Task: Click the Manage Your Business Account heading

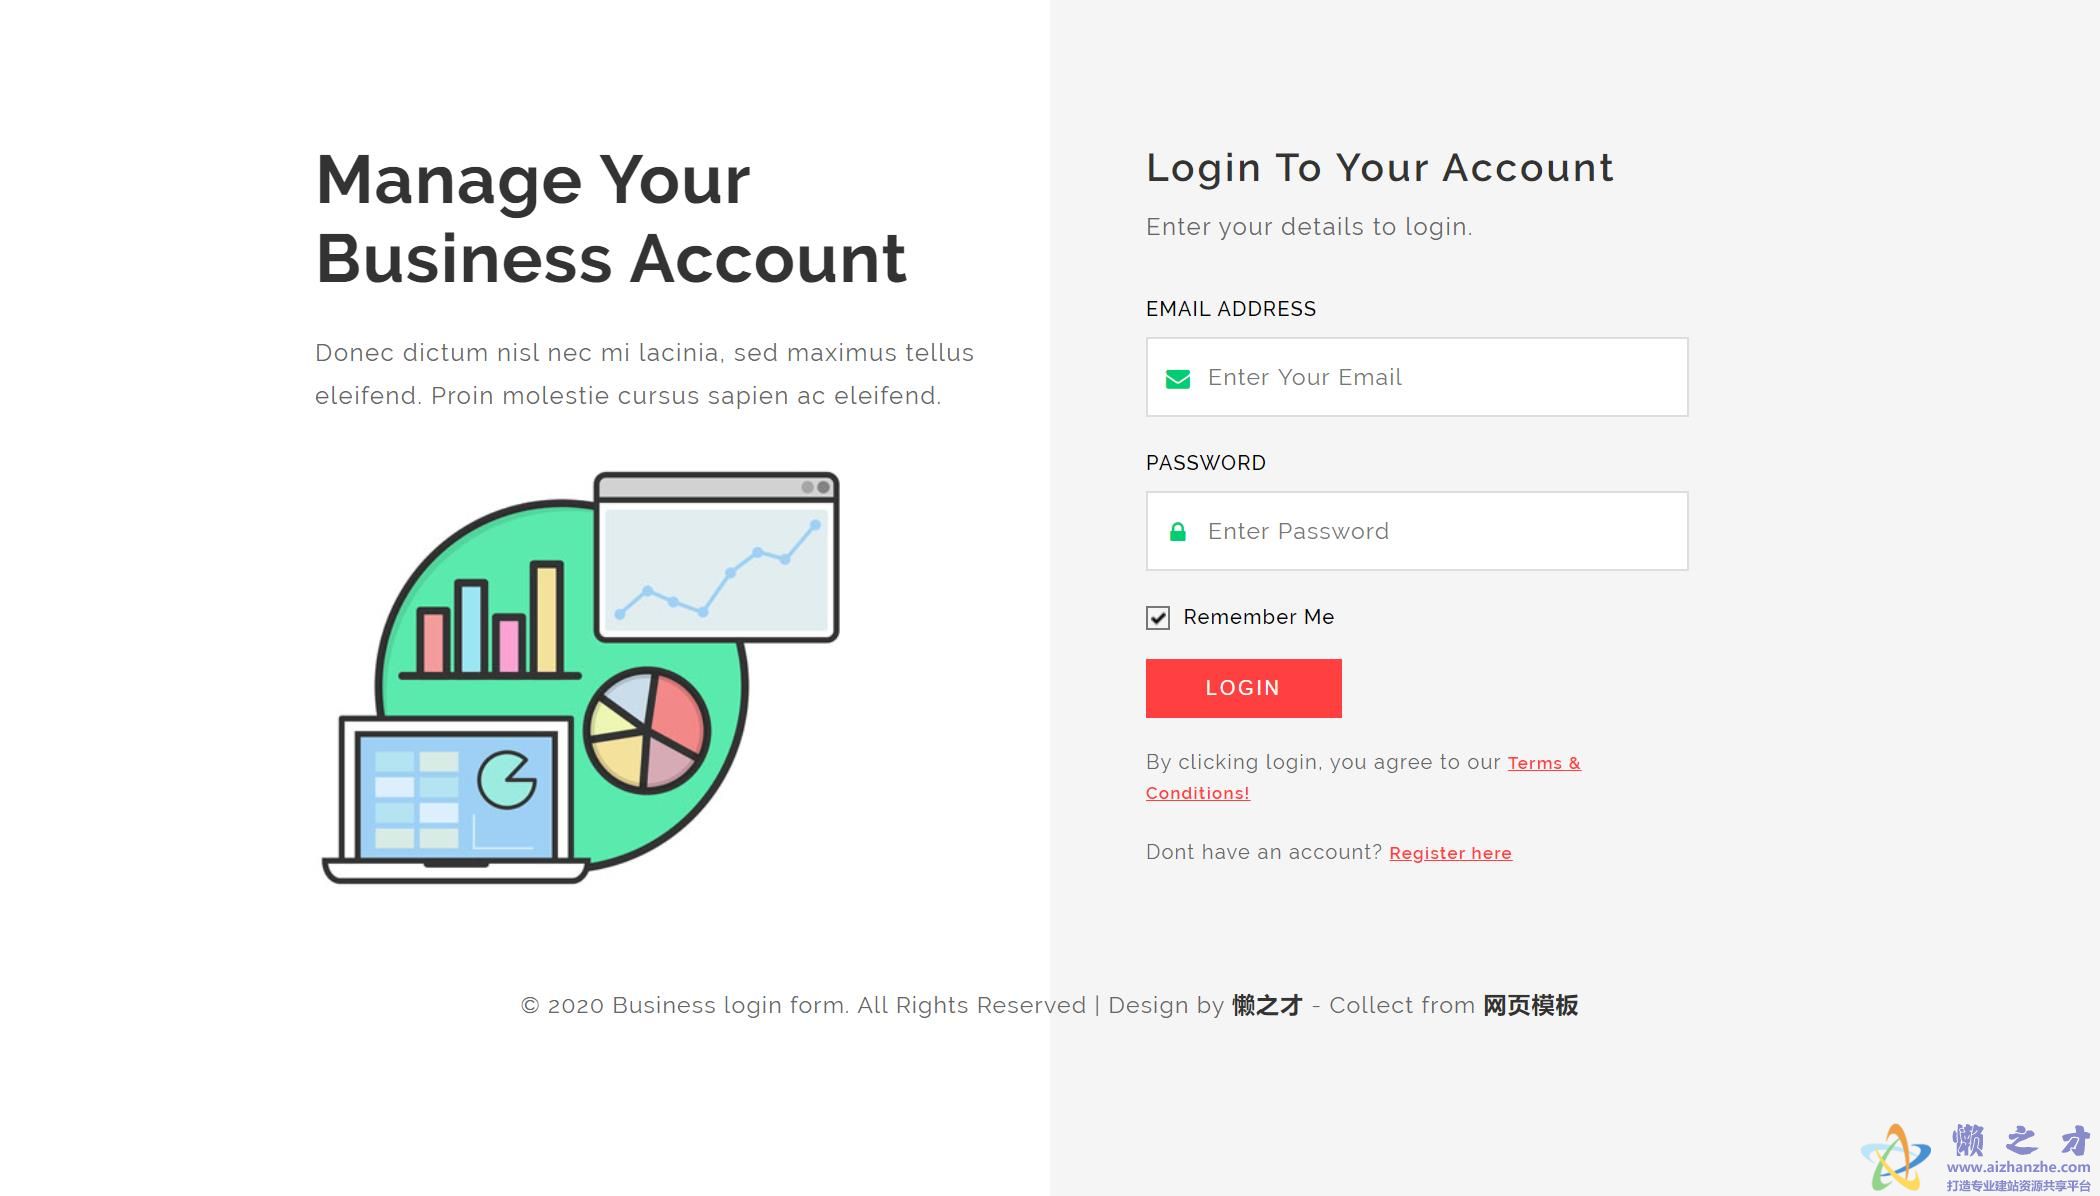Action: pyautogui.click(x=611, y=219)
